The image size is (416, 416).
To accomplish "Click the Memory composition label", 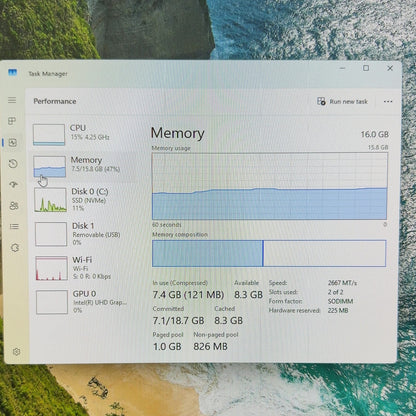I will pos(180,235).
